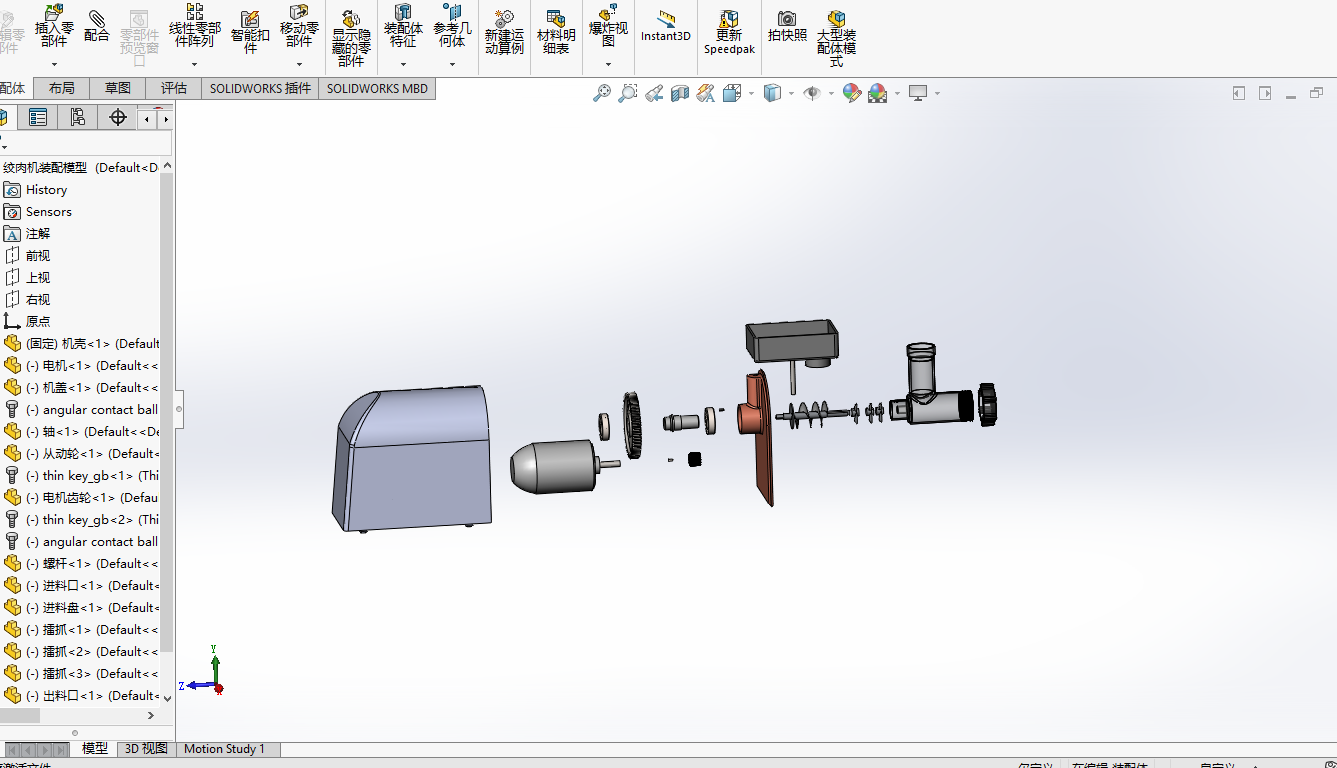
Task: Toggle Instant3D mode
Action: click(x=666, y=26)
